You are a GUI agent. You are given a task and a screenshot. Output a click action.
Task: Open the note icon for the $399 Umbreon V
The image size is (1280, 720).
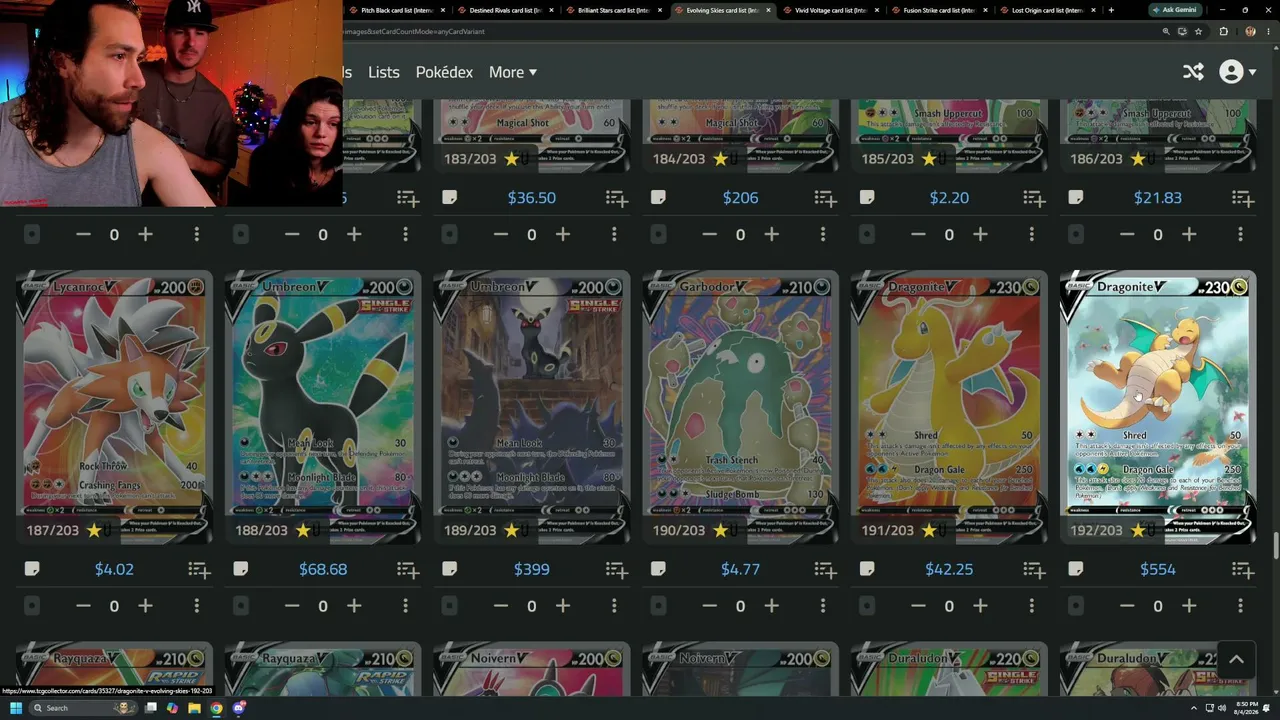coord(450,569)
